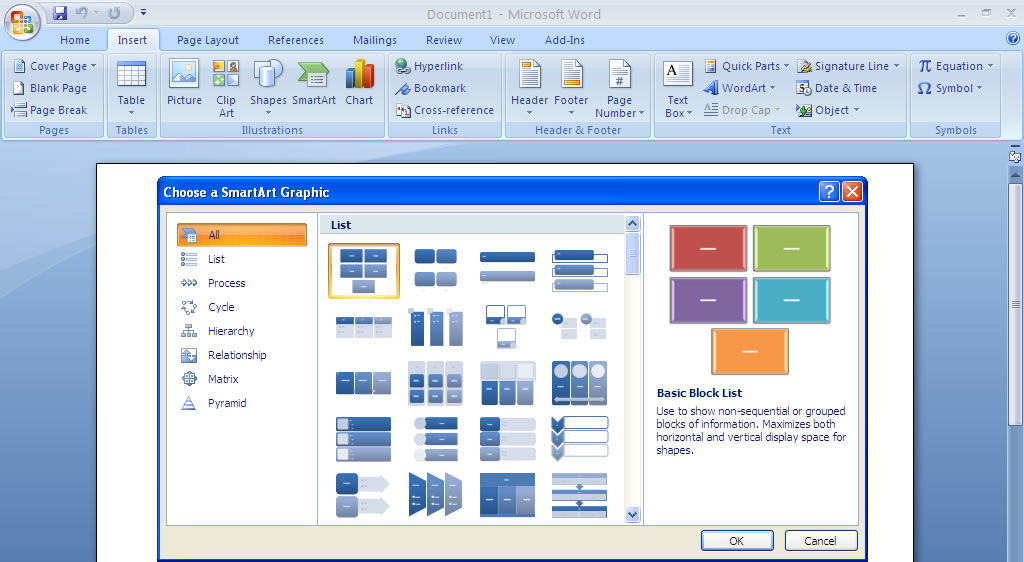Select the Hierarchy category in list

click(x=231, y=331)
